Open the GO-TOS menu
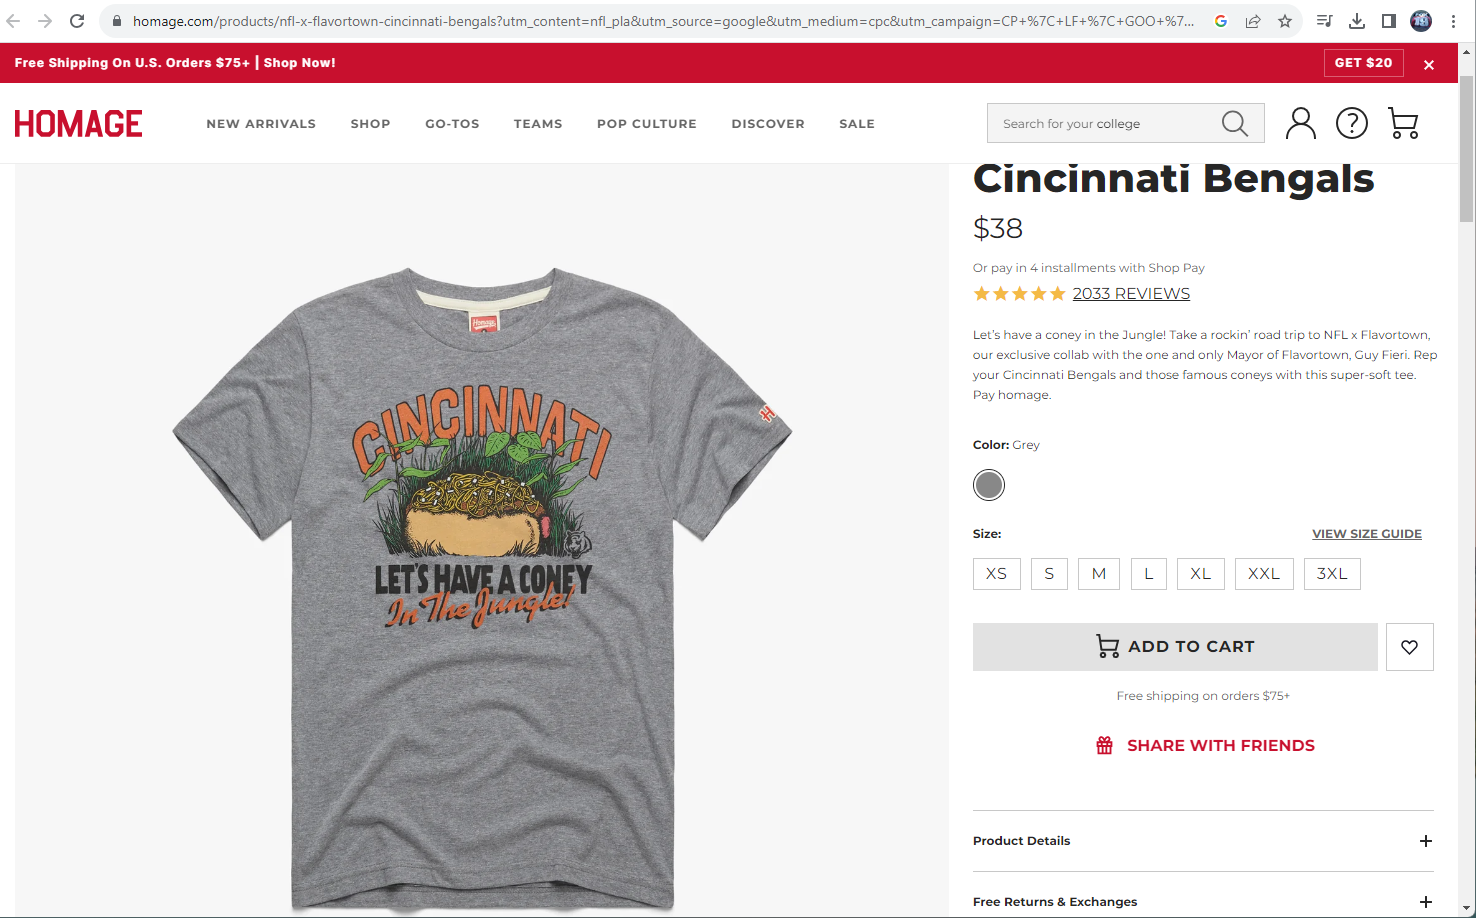This screenshot has width=1476, height=918. click(x=452, y=124)
